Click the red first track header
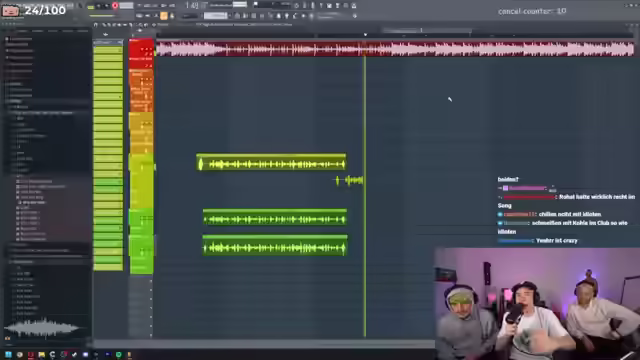Screen dimensions: 640x360 (x=141, y=48)
